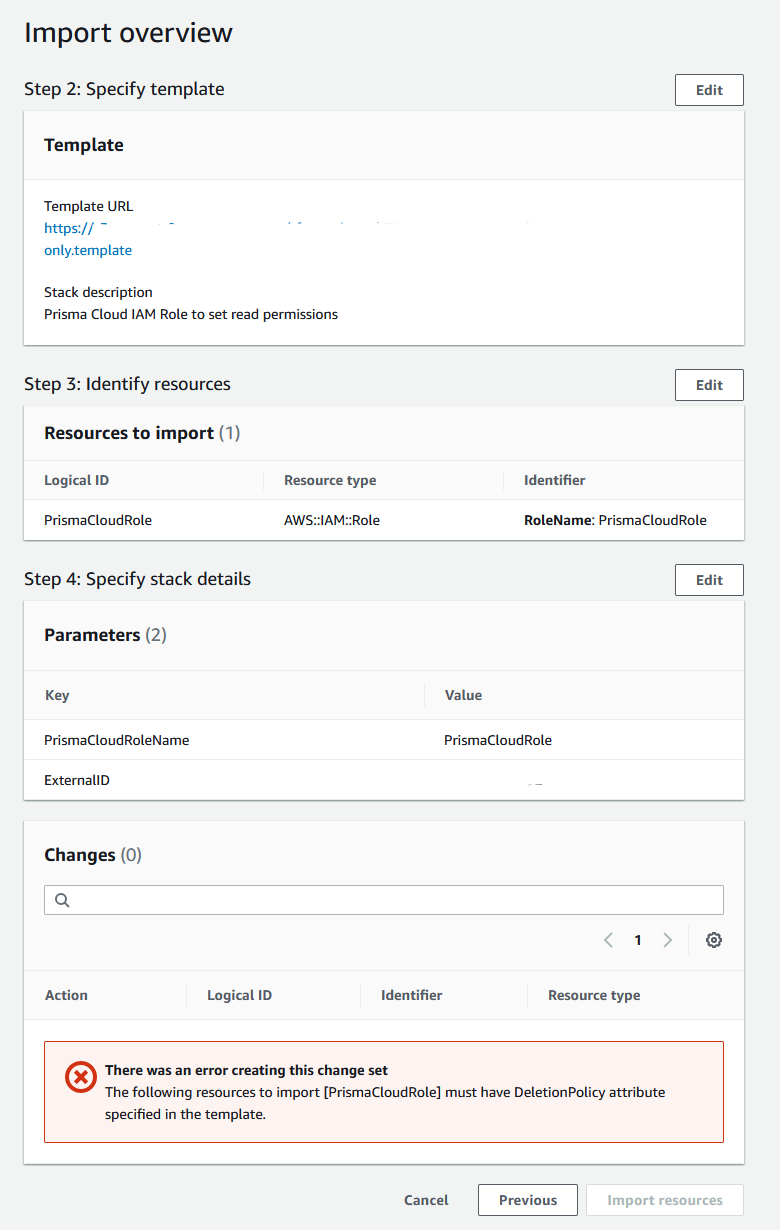Click the Identifier column header in Changes
This screenshot has height=1230, width=780.
412,995
